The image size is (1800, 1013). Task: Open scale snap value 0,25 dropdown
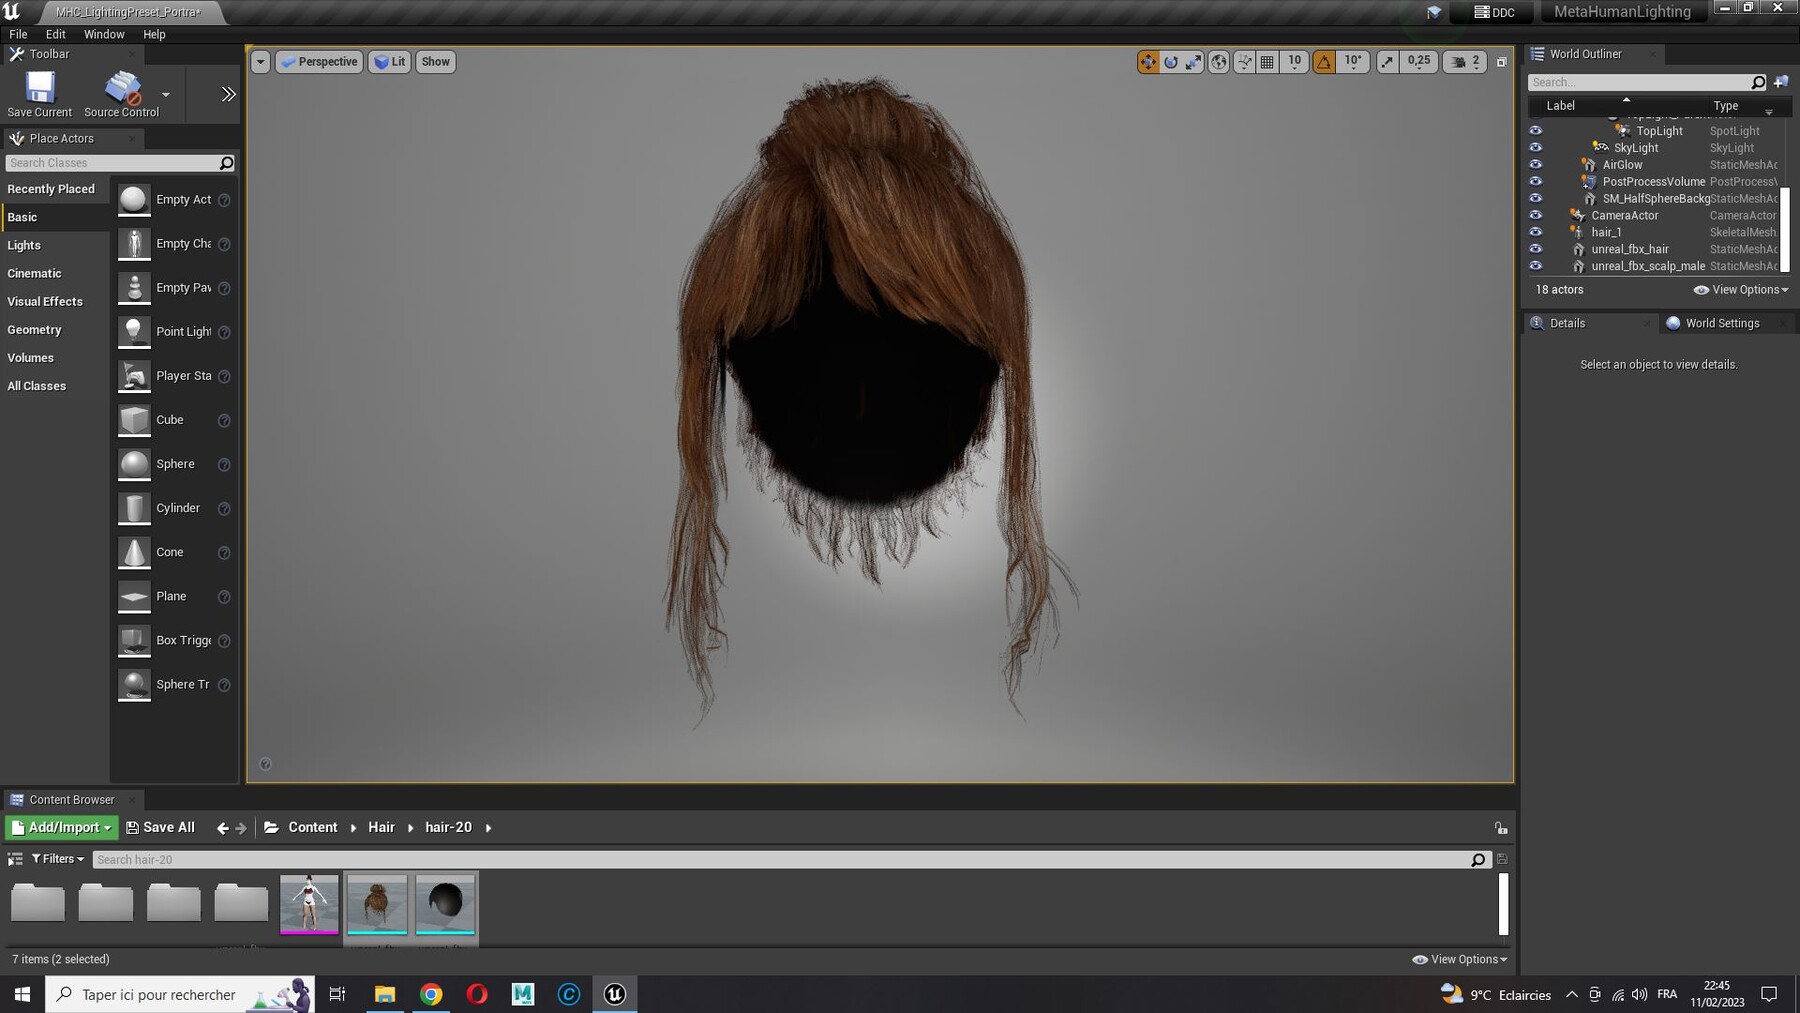pyautogui.click(x=1419, y=62)
